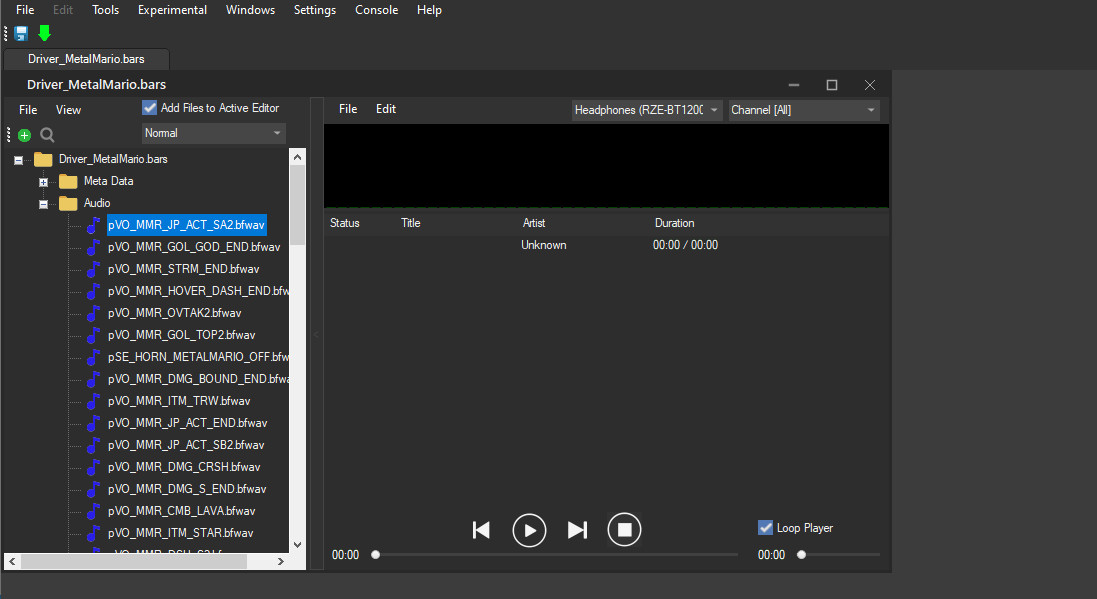Click the Meta Data folder icon

click(x=66, y=181)
